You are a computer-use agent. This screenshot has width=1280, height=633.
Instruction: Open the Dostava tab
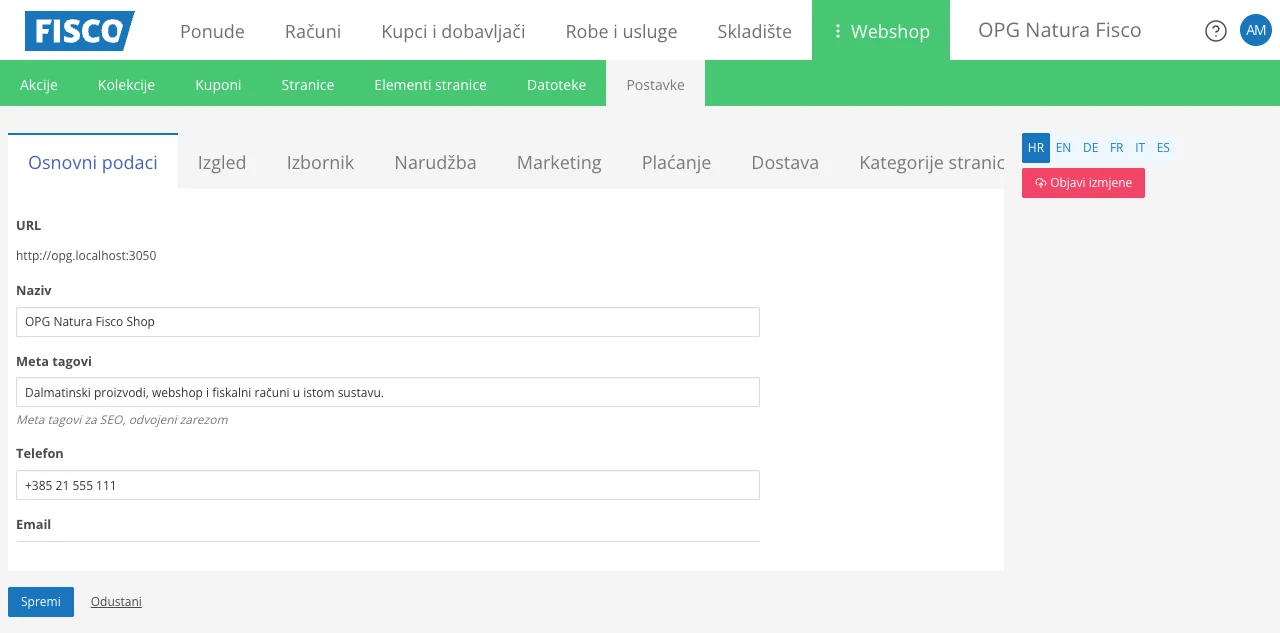(x=785, y=162)
